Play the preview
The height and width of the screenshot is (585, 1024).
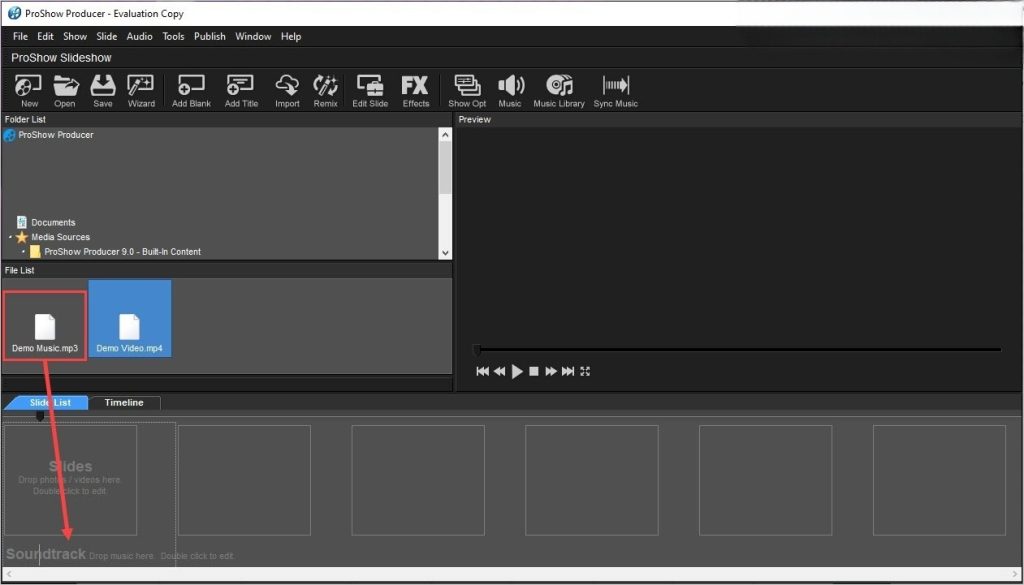[x=516, y=371]
